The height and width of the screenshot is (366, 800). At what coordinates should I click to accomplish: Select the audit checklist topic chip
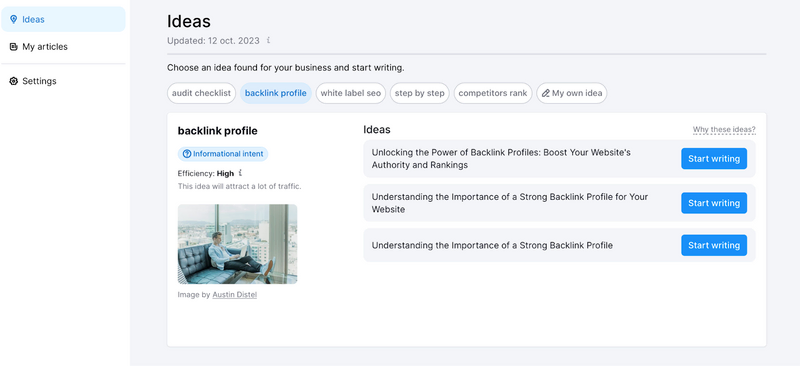pos(202,93)
